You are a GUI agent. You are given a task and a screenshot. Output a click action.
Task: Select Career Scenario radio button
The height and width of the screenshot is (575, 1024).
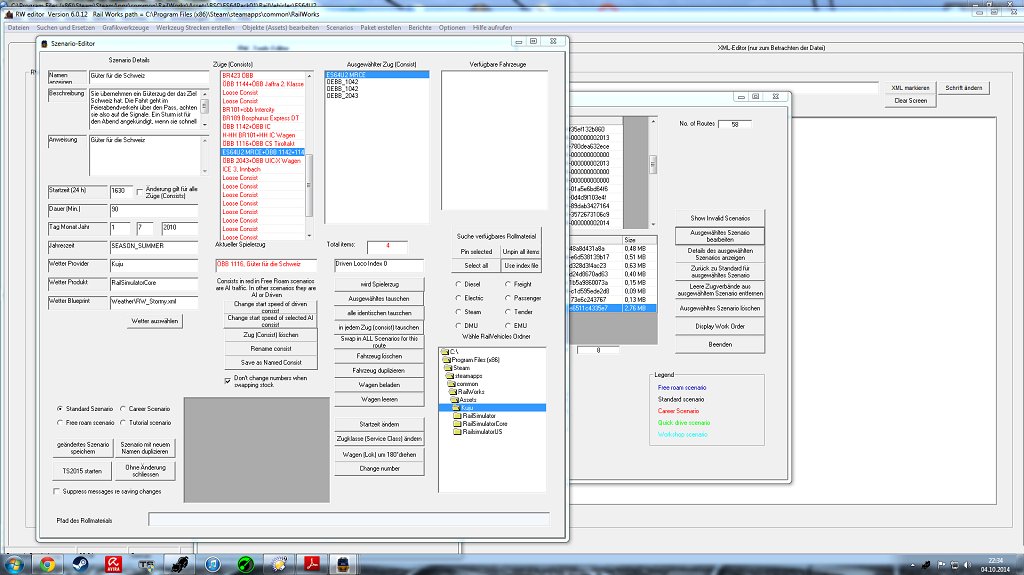(123, 409)
